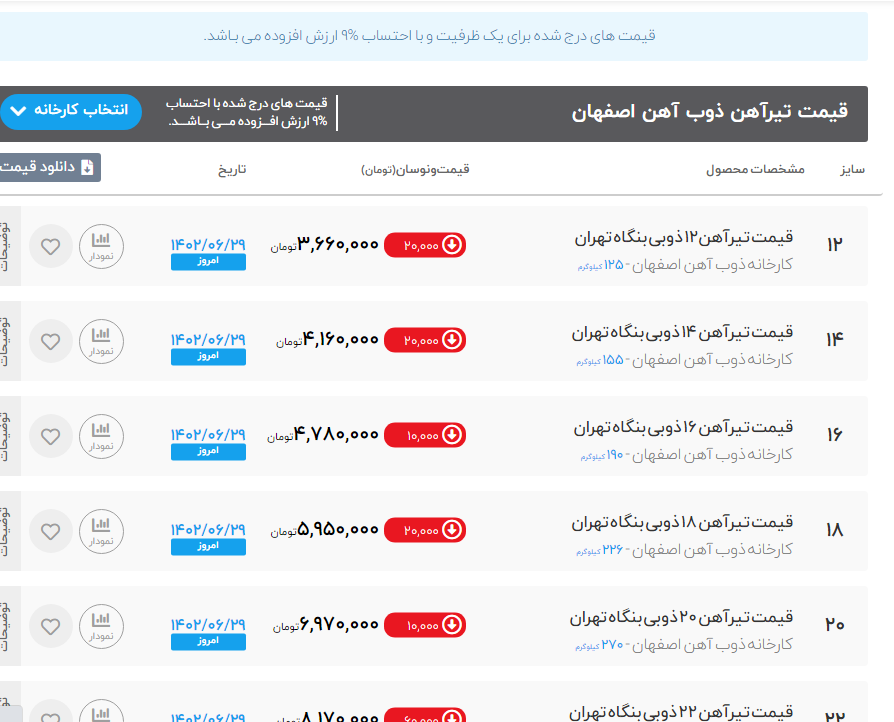Open the chart icon for size 14 beam
The height and width of the screenshot is (722, 894).
(101, 340)
